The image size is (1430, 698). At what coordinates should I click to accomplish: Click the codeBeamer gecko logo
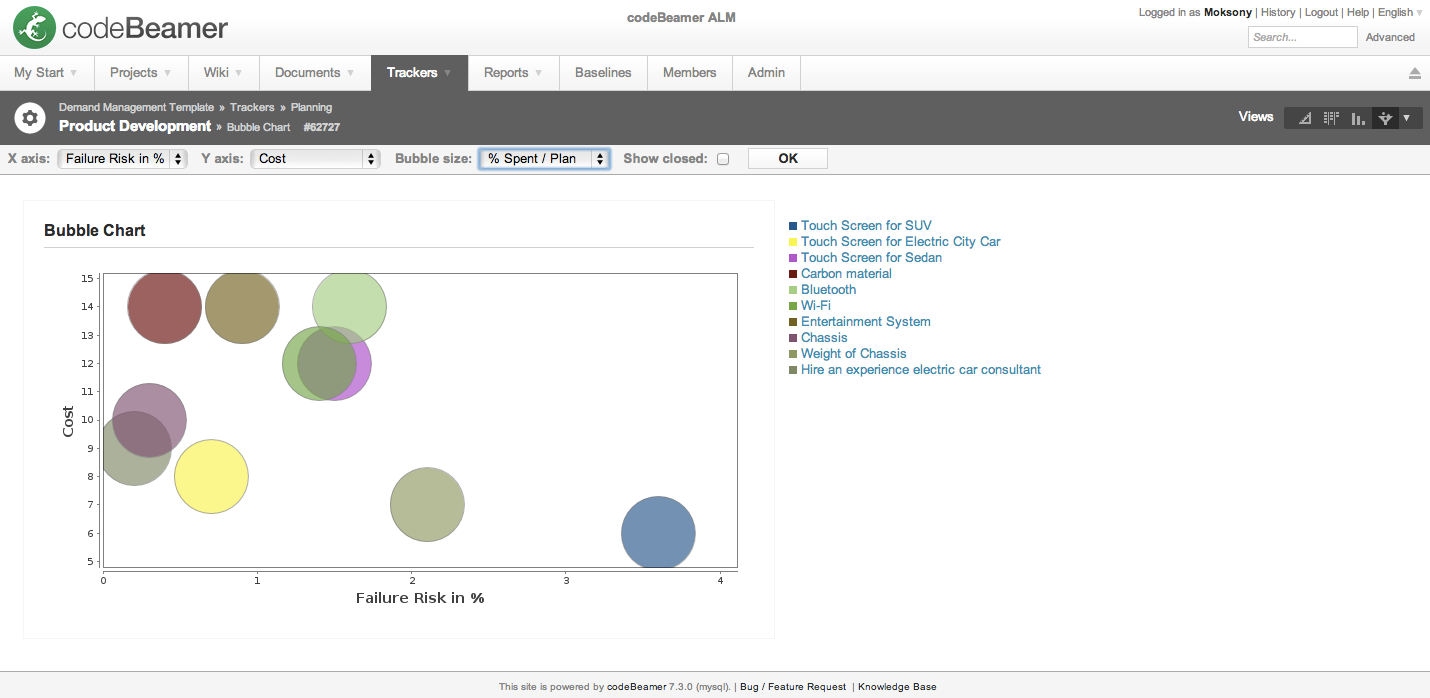coord(33,28)
